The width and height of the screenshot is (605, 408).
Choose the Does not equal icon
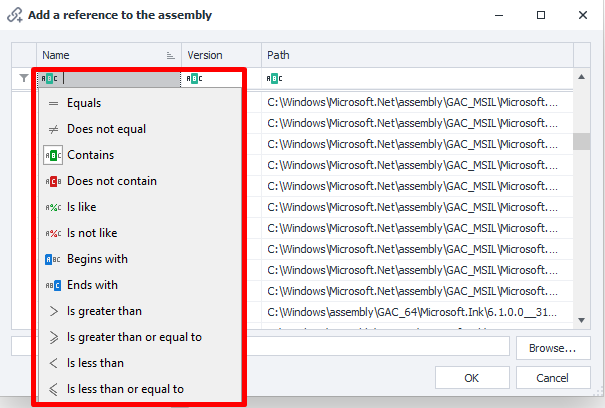point(54,129)
